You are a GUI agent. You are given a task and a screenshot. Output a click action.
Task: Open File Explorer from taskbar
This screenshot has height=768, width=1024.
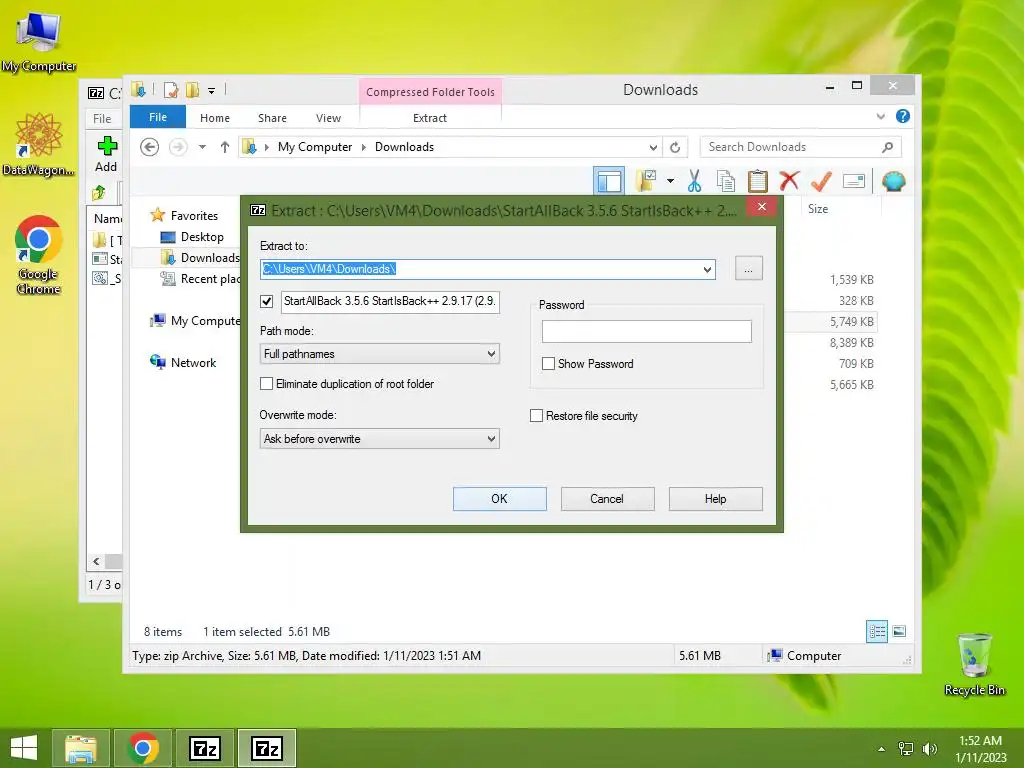pyautogui.click(x=81, y=748)
